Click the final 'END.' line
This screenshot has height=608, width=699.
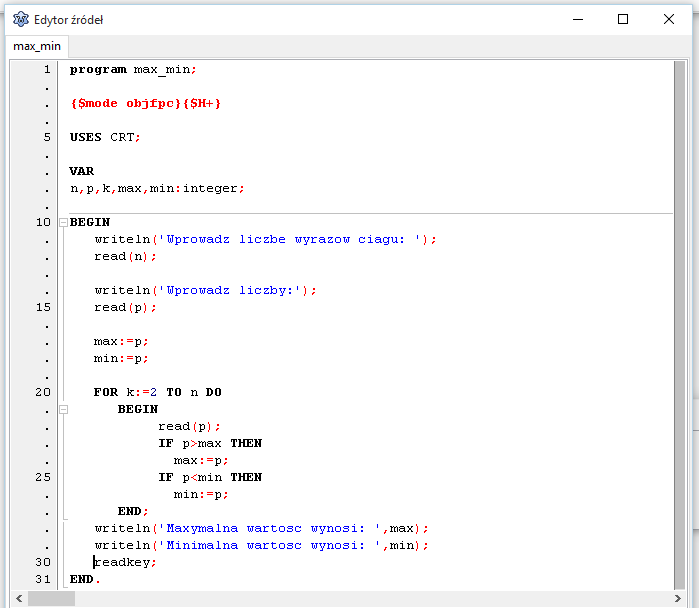(x=85, y=579)
